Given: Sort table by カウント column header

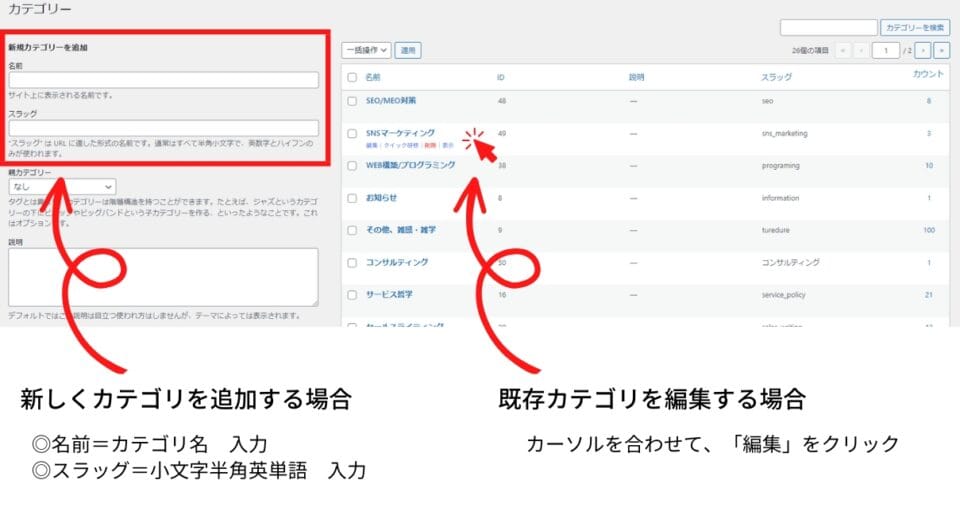Looking at the screenshot, I should [928, 74].
